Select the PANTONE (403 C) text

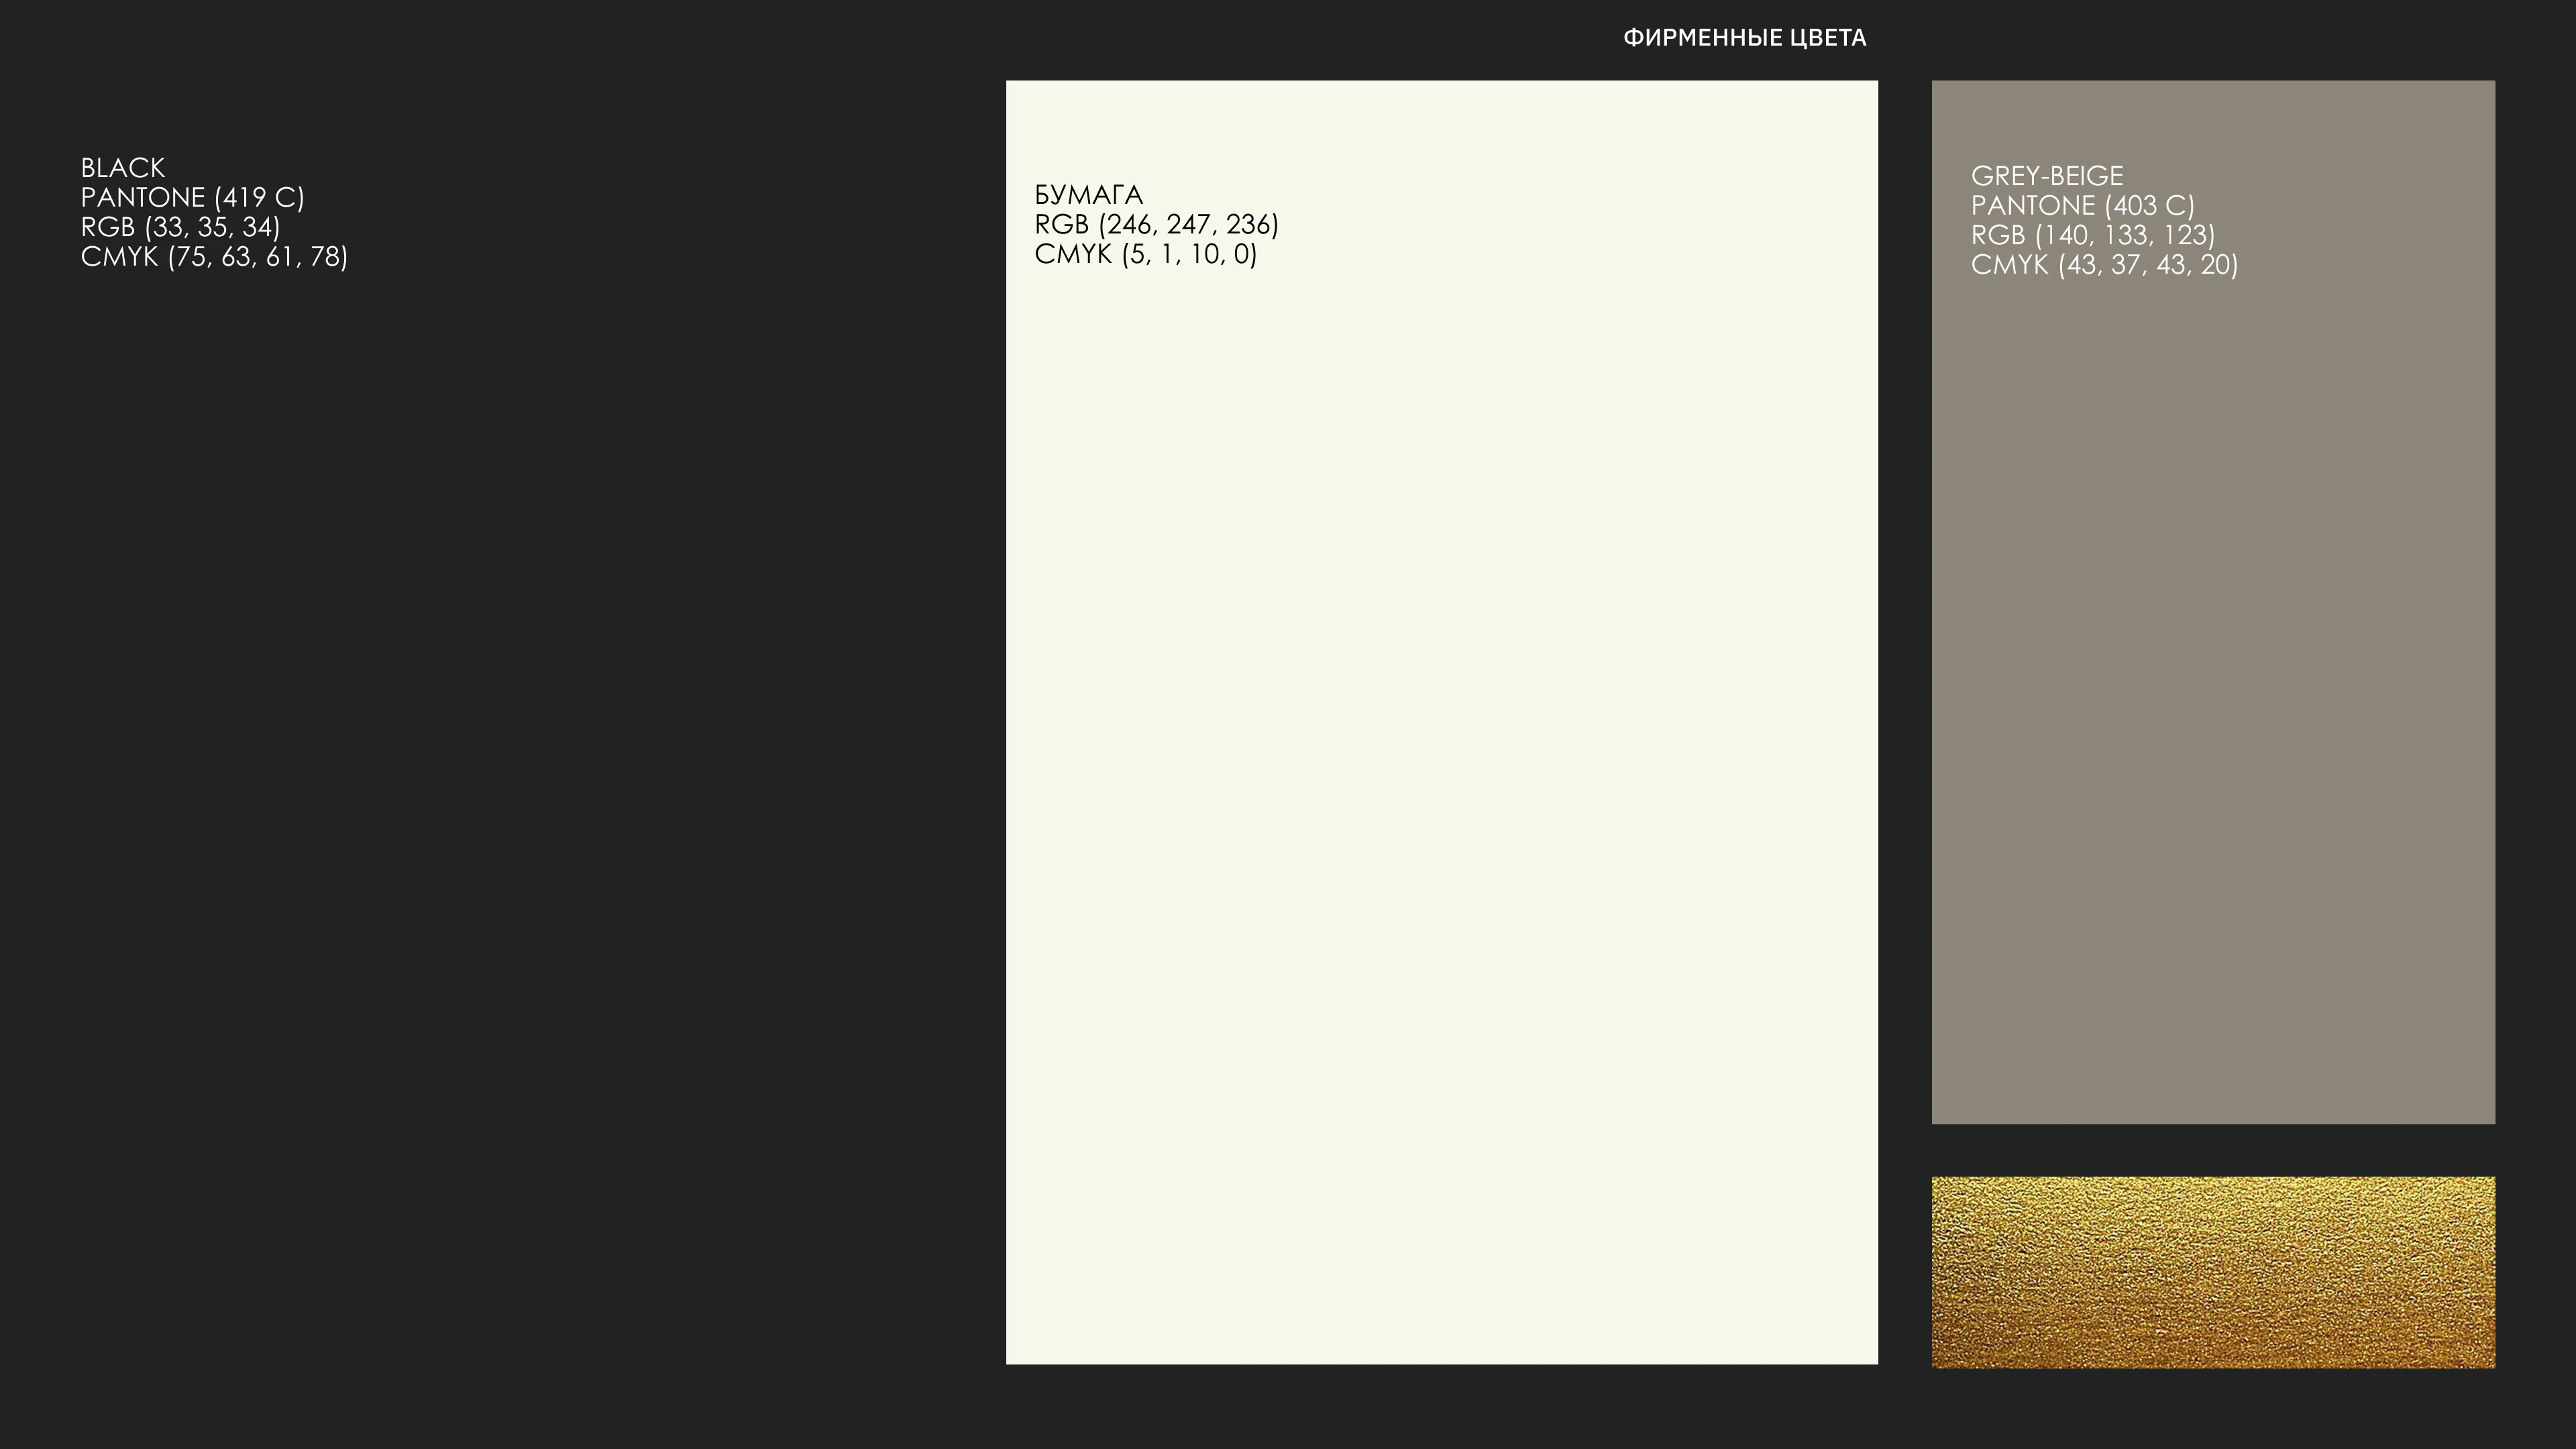click(x=2082, y=206)
